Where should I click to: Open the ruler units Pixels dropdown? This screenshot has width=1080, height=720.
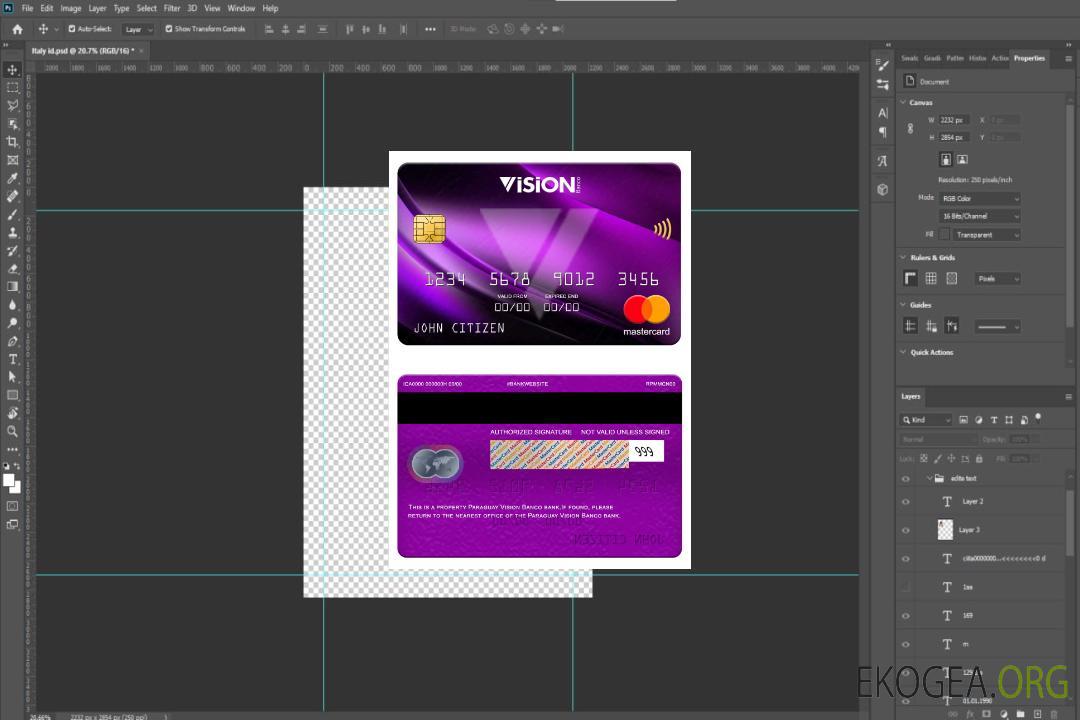[x=997, y=278]
